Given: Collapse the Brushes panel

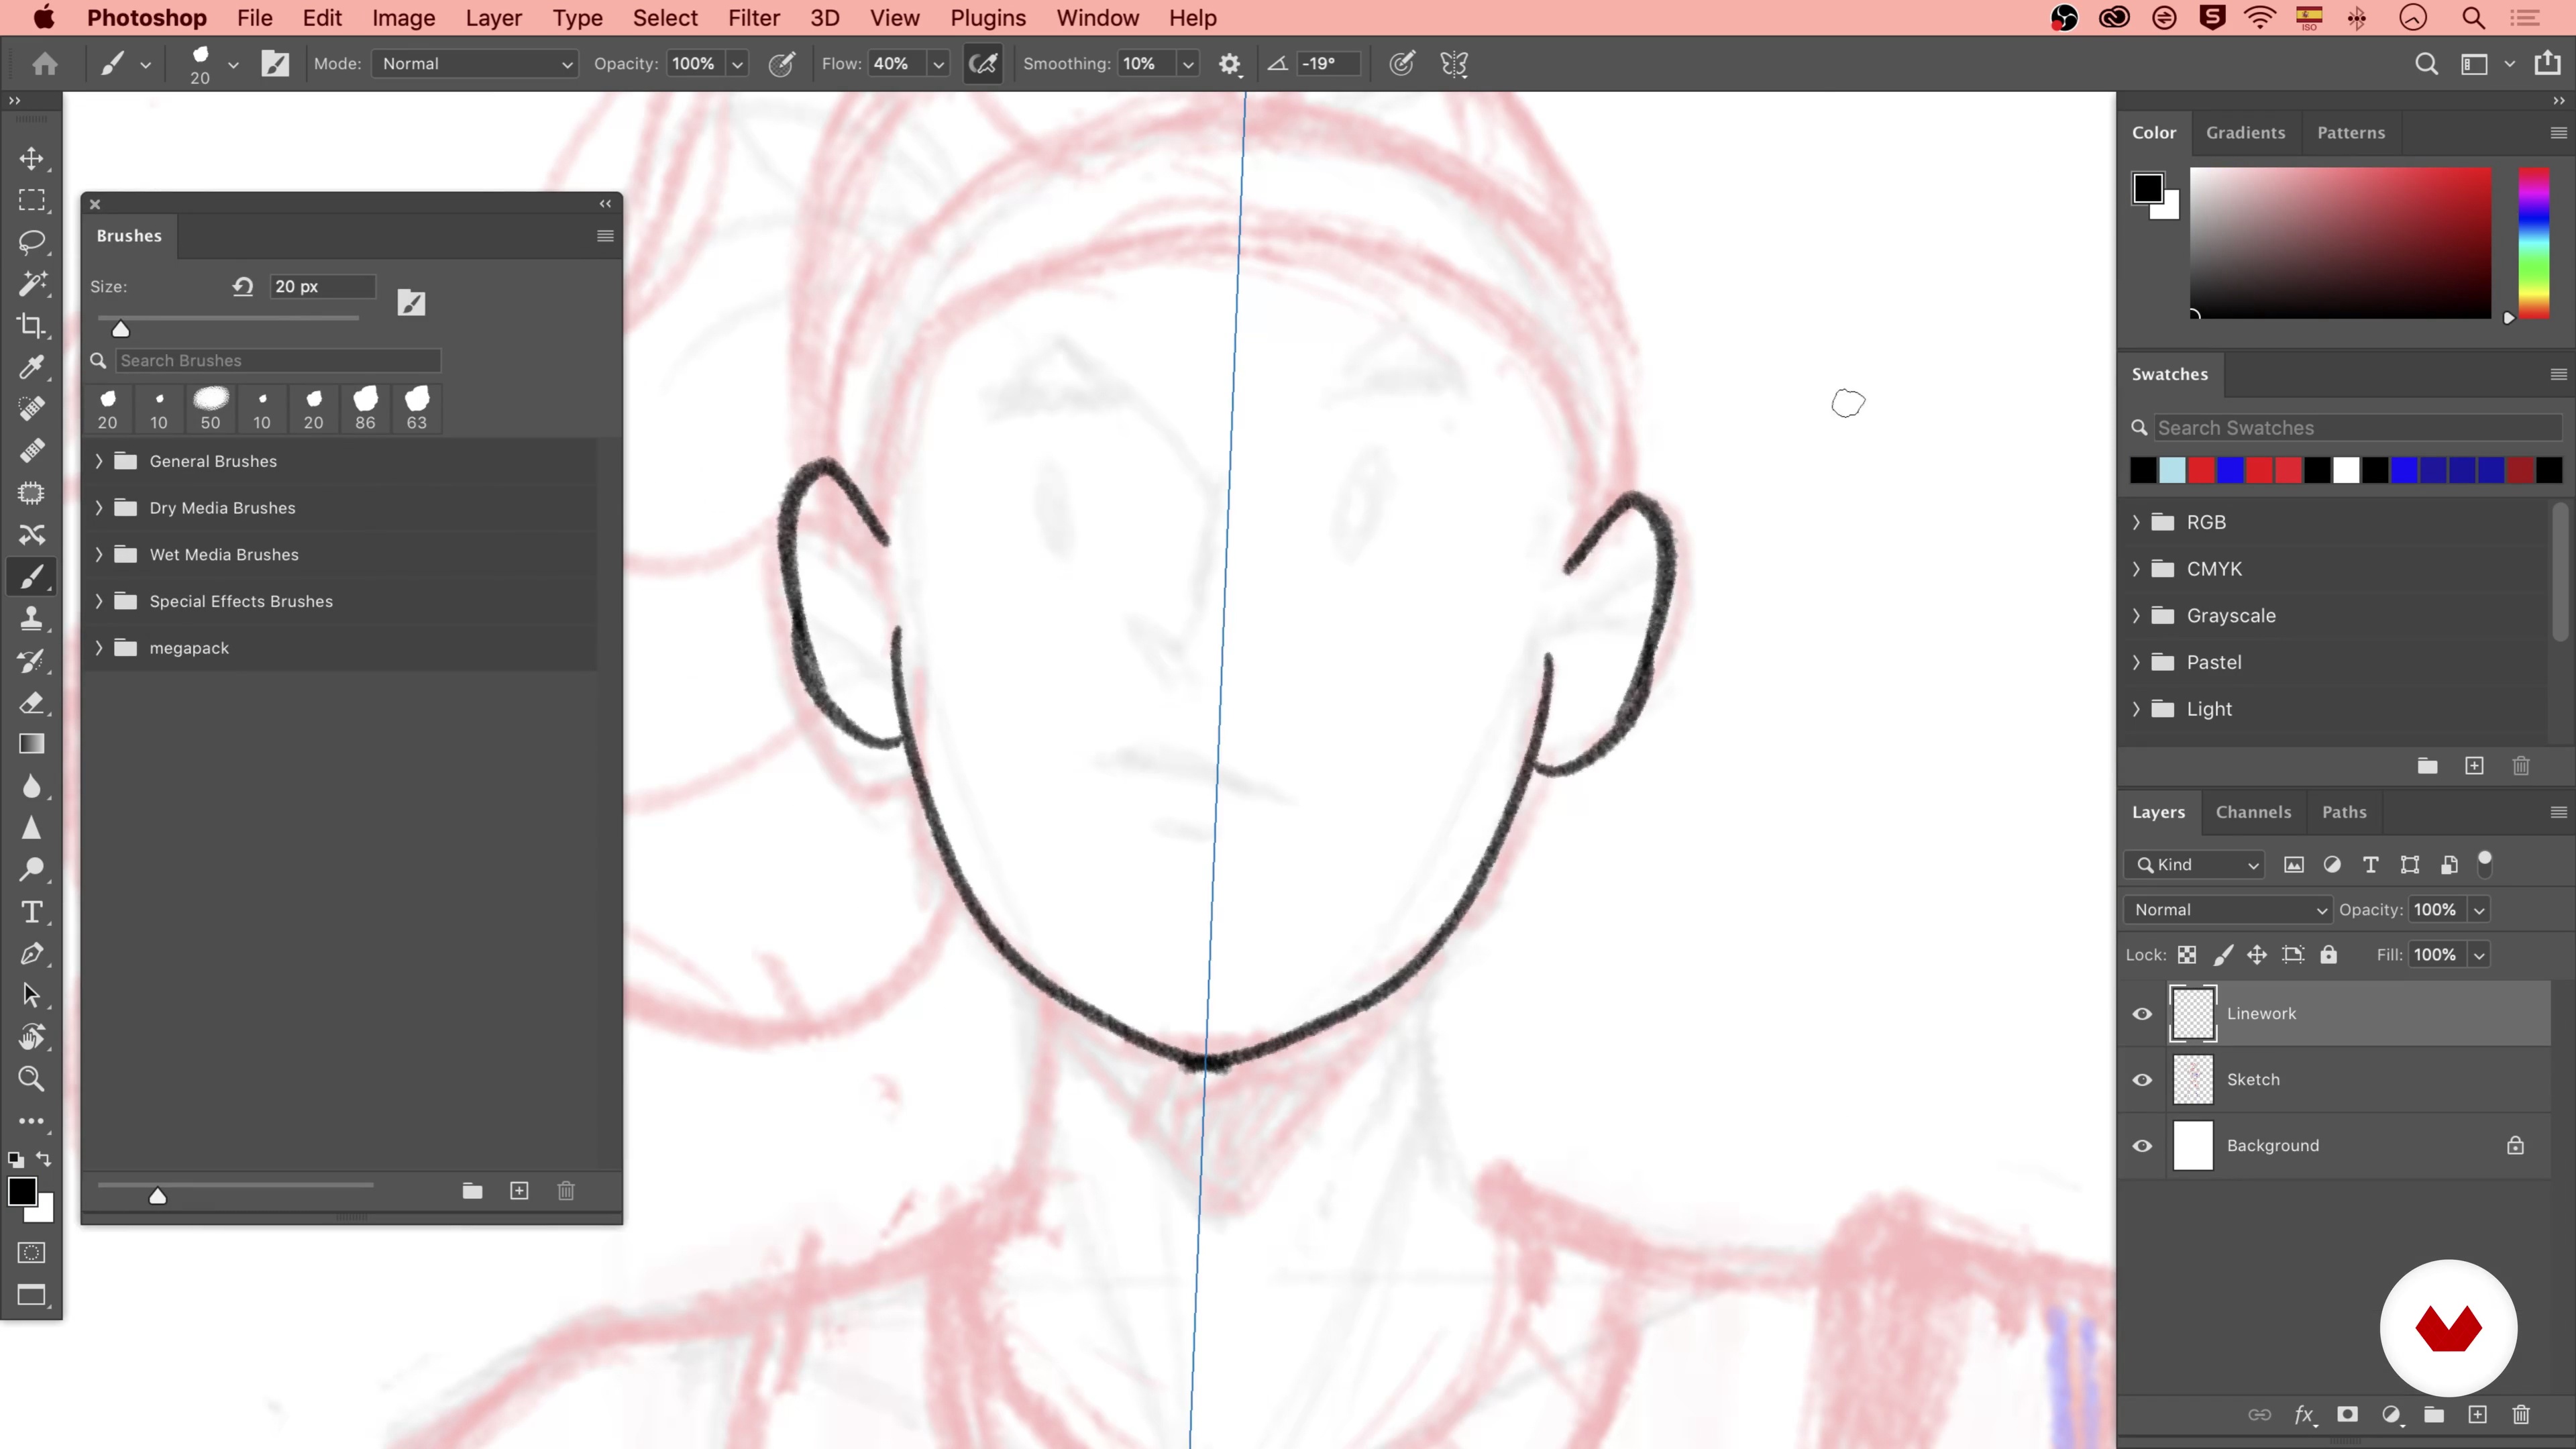Looking at the screenshot, I should click(x=605, y=203).
